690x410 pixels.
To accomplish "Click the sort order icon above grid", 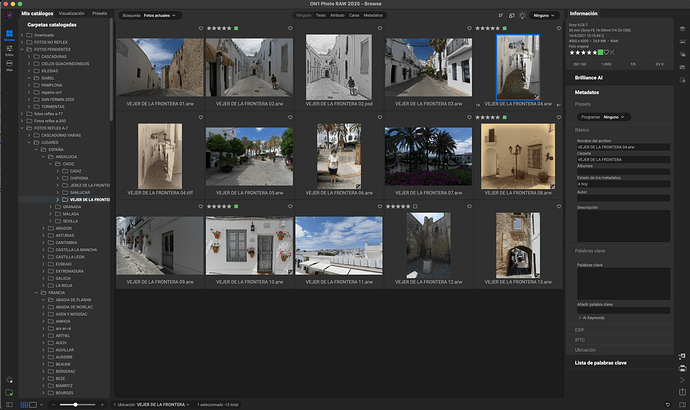I will tap(500, 16).
